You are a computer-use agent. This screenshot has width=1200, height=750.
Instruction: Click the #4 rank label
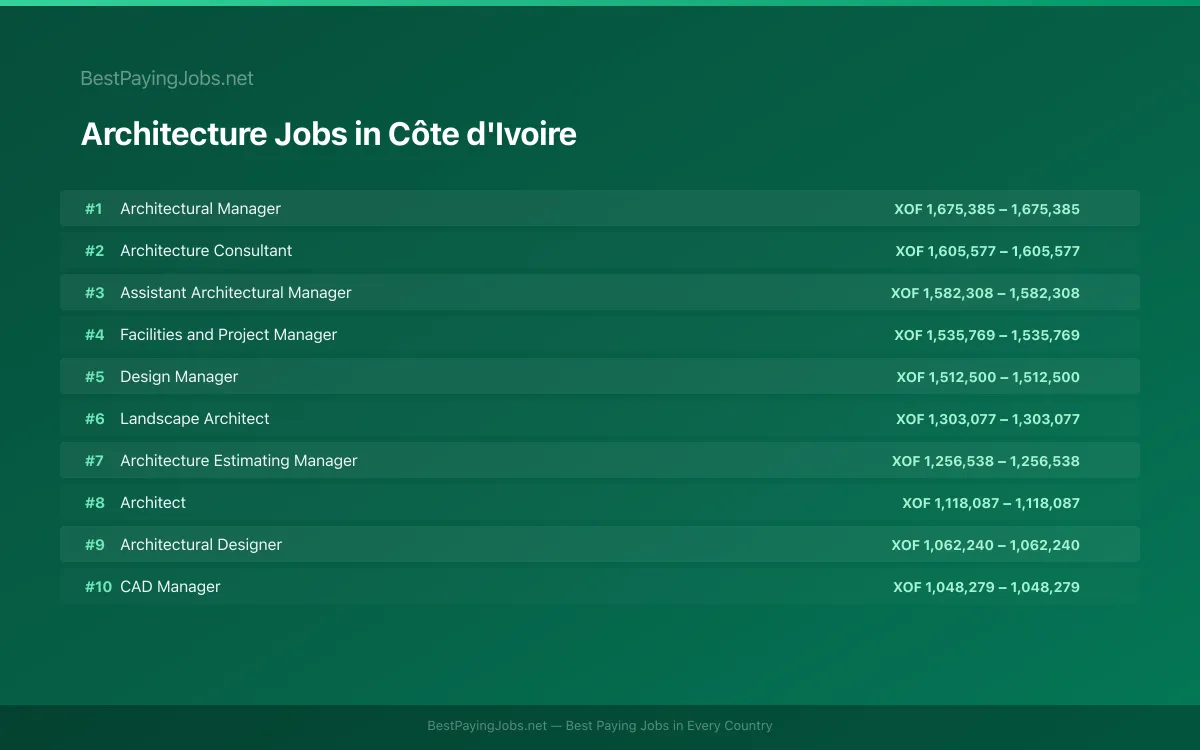point(94,335)
